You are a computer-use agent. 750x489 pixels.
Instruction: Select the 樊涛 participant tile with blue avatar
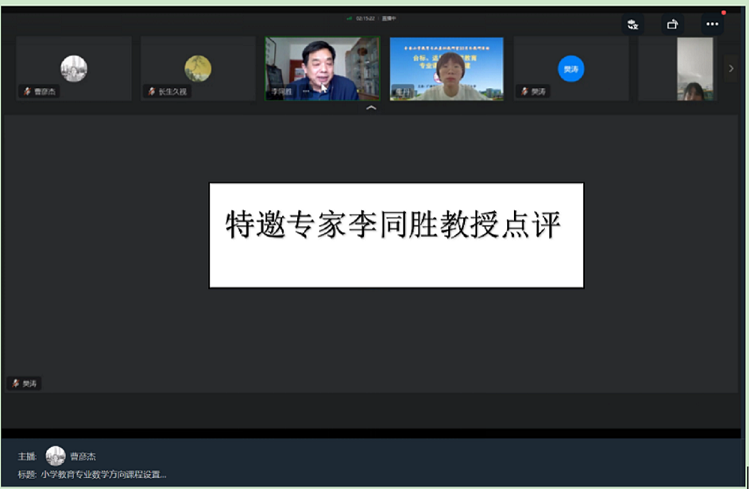[571, 68]
